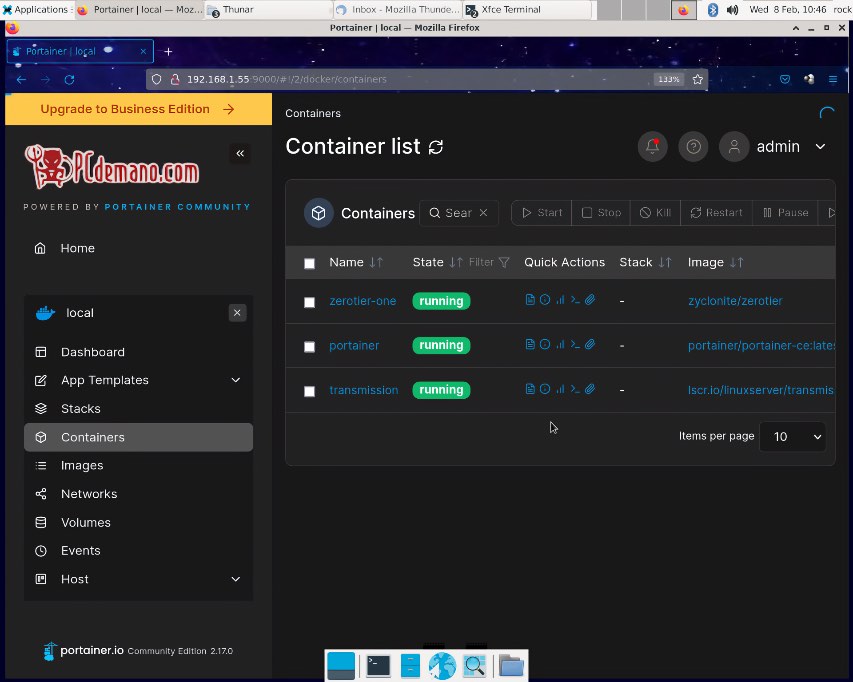
Task: Select all containers checkbox in header
Action: click(309, 263)
